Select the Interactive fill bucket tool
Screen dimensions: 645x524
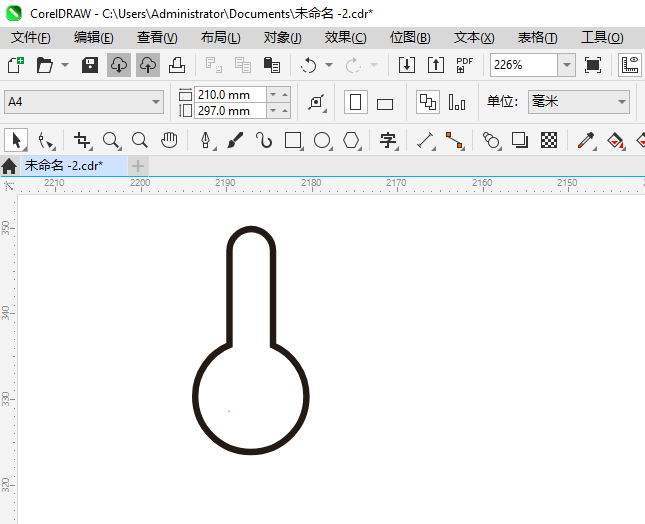615,140
